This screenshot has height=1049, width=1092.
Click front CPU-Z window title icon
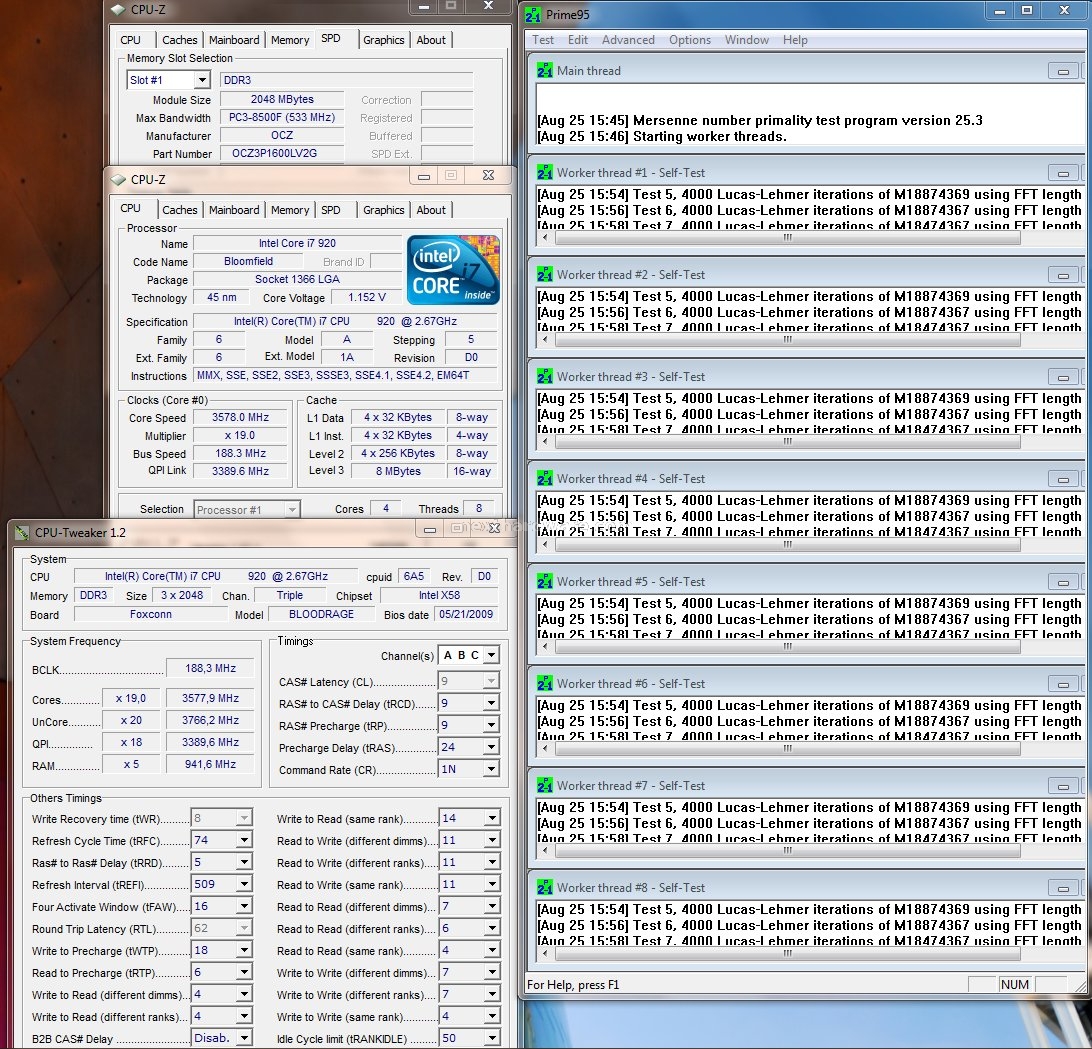[x=118, y=179]
